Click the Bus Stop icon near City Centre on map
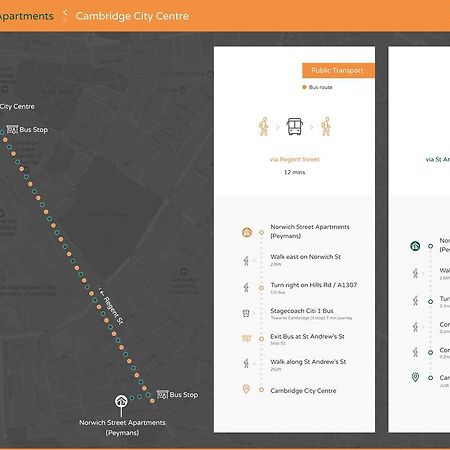Viewport: 450px width, 450px height. tap(12, 129)
